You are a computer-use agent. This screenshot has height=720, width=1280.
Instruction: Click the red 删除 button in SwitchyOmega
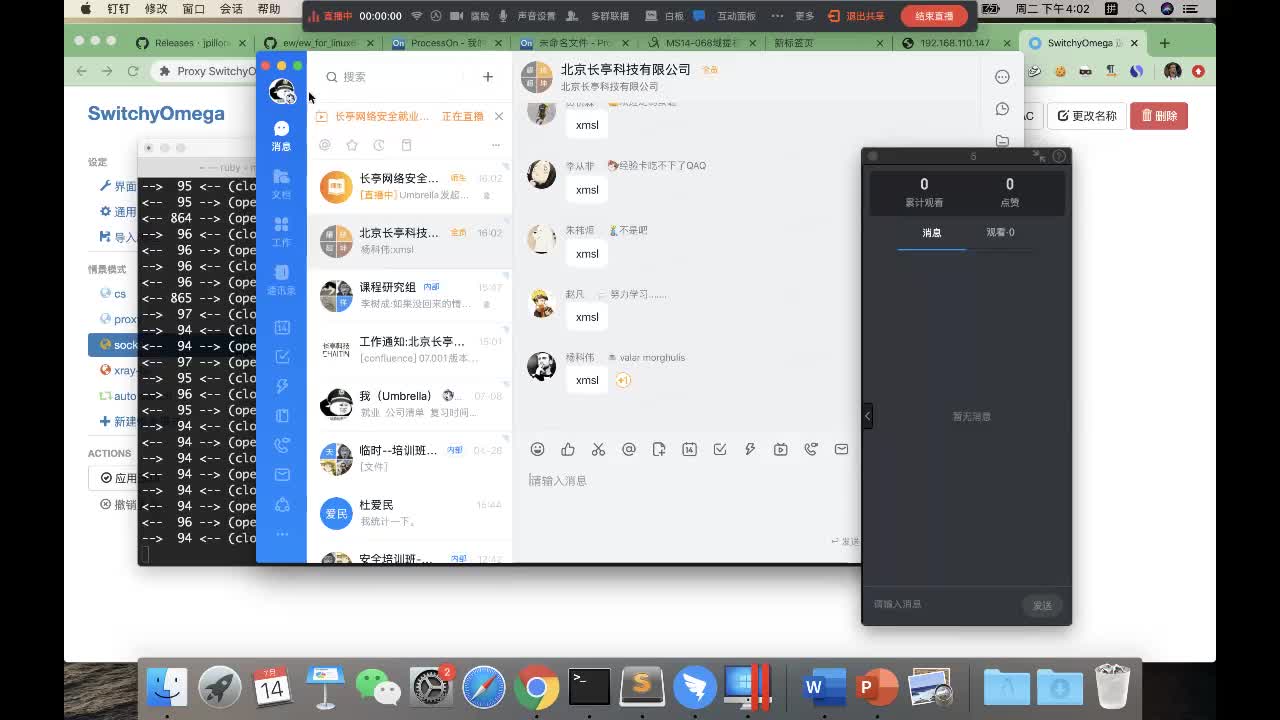[x=1159, y=116]
